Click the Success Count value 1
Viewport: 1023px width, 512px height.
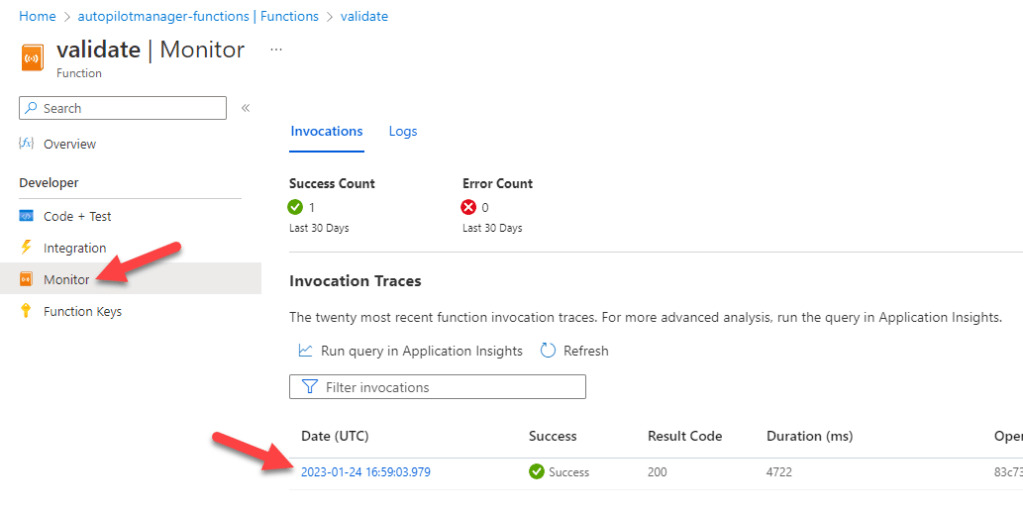click(312, 207)
